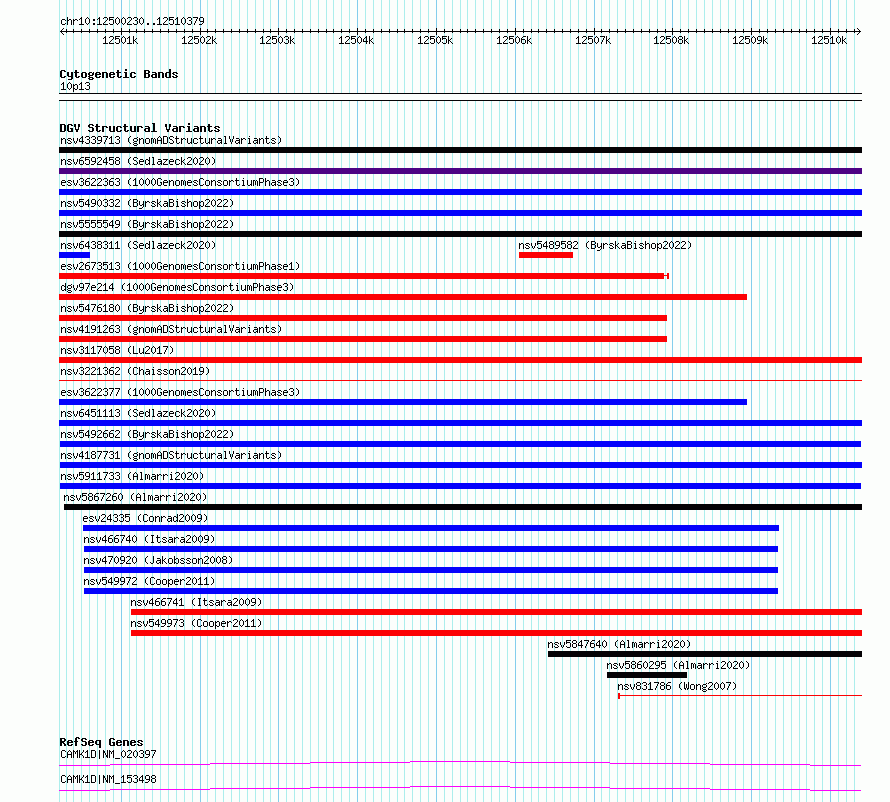Open the nsv3117058 Lu2017 label
Screen dimensions: 890x802
117,350
